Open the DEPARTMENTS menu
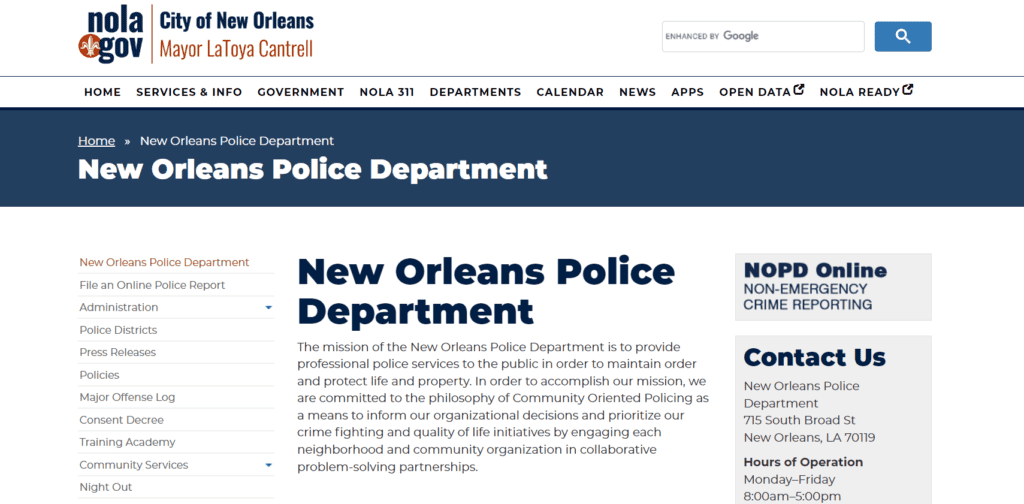Image resolution: width=1024 pixels, height=504 pixels. point(475,92)
